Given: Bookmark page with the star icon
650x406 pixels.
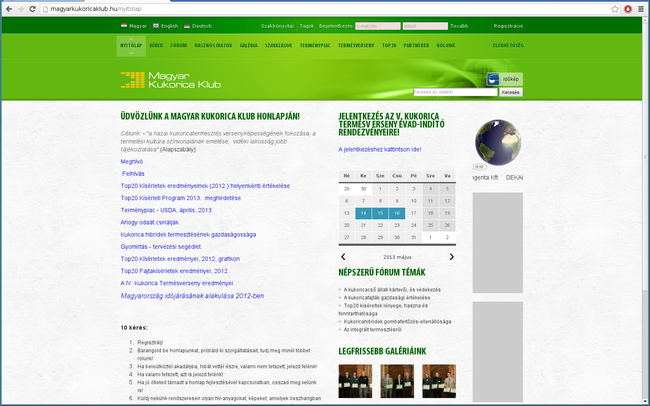Looking at the screenshot, I should tap(615, 9).
